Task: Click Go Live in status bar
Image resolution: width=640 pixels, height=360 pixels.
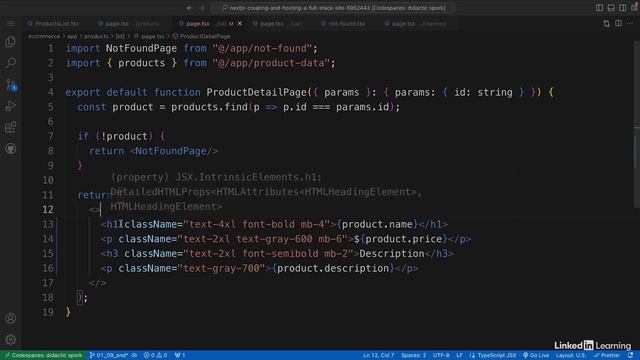Action: (x=536, y=356)
